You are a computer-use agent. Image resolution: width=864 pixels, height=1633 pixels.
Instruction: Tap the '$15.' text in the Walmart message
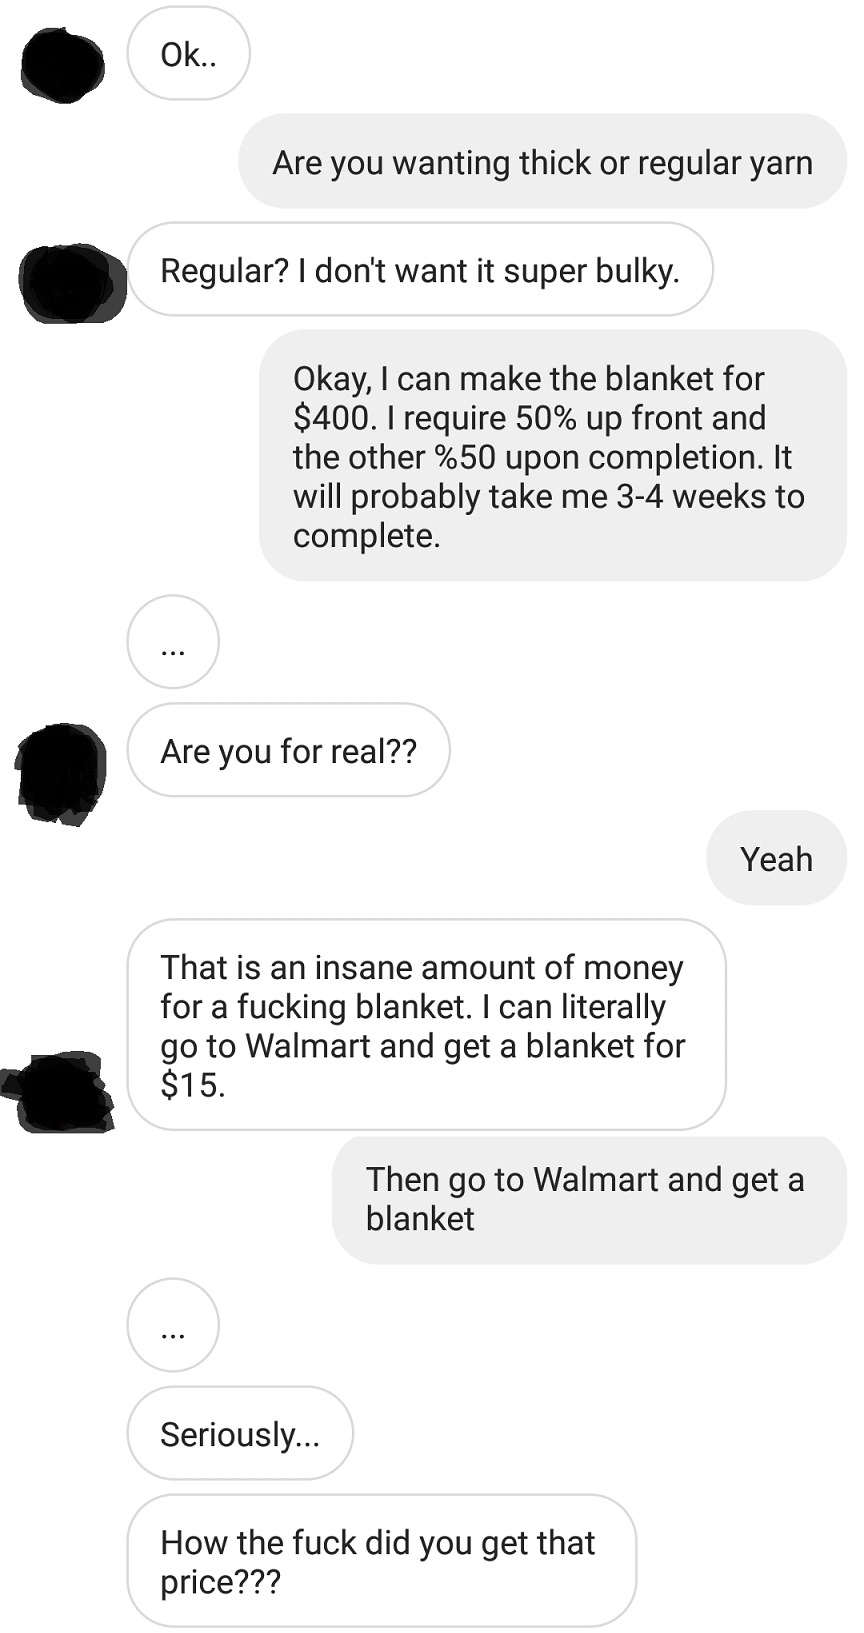tap(193, 1085)
